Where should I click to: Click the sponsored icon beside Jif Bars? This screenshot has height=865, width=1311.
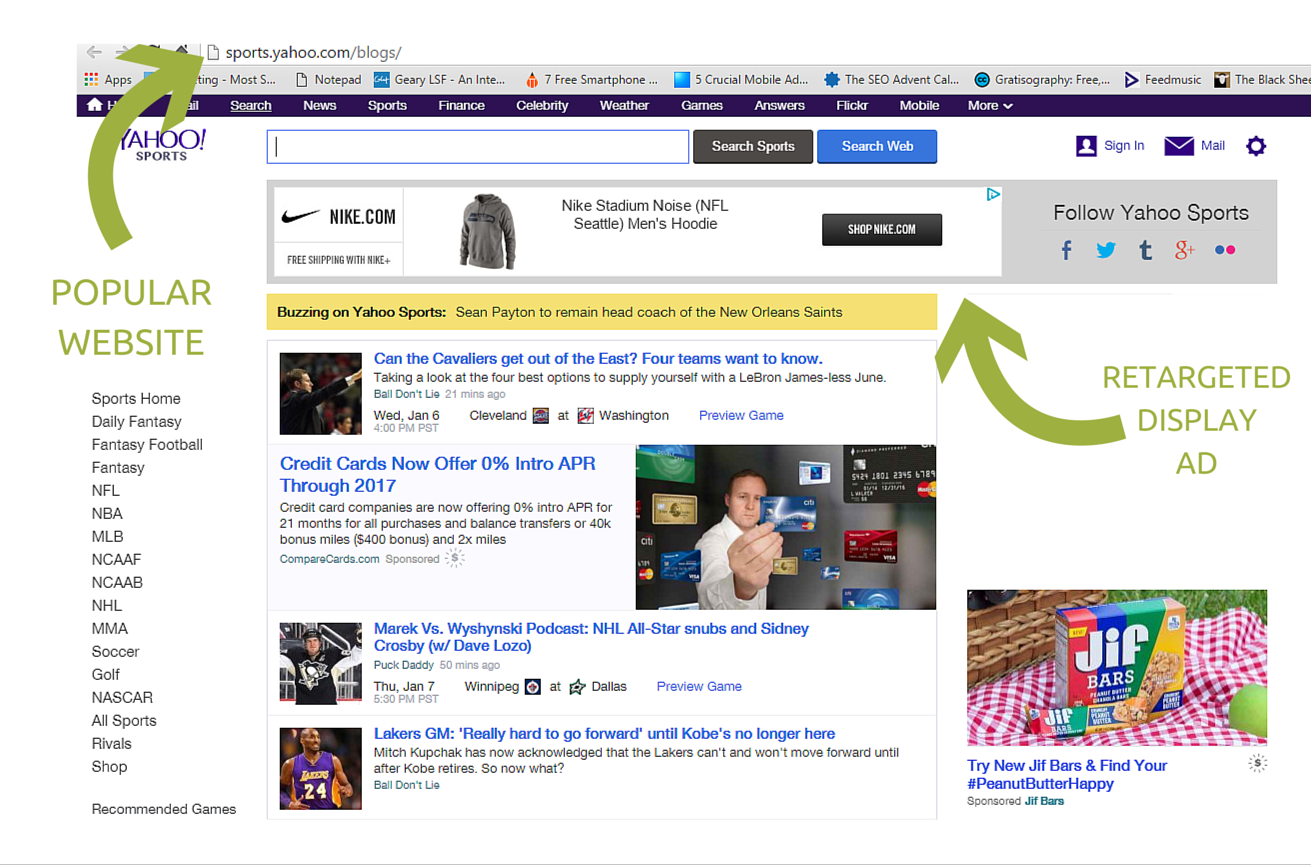pos(1257,763)
